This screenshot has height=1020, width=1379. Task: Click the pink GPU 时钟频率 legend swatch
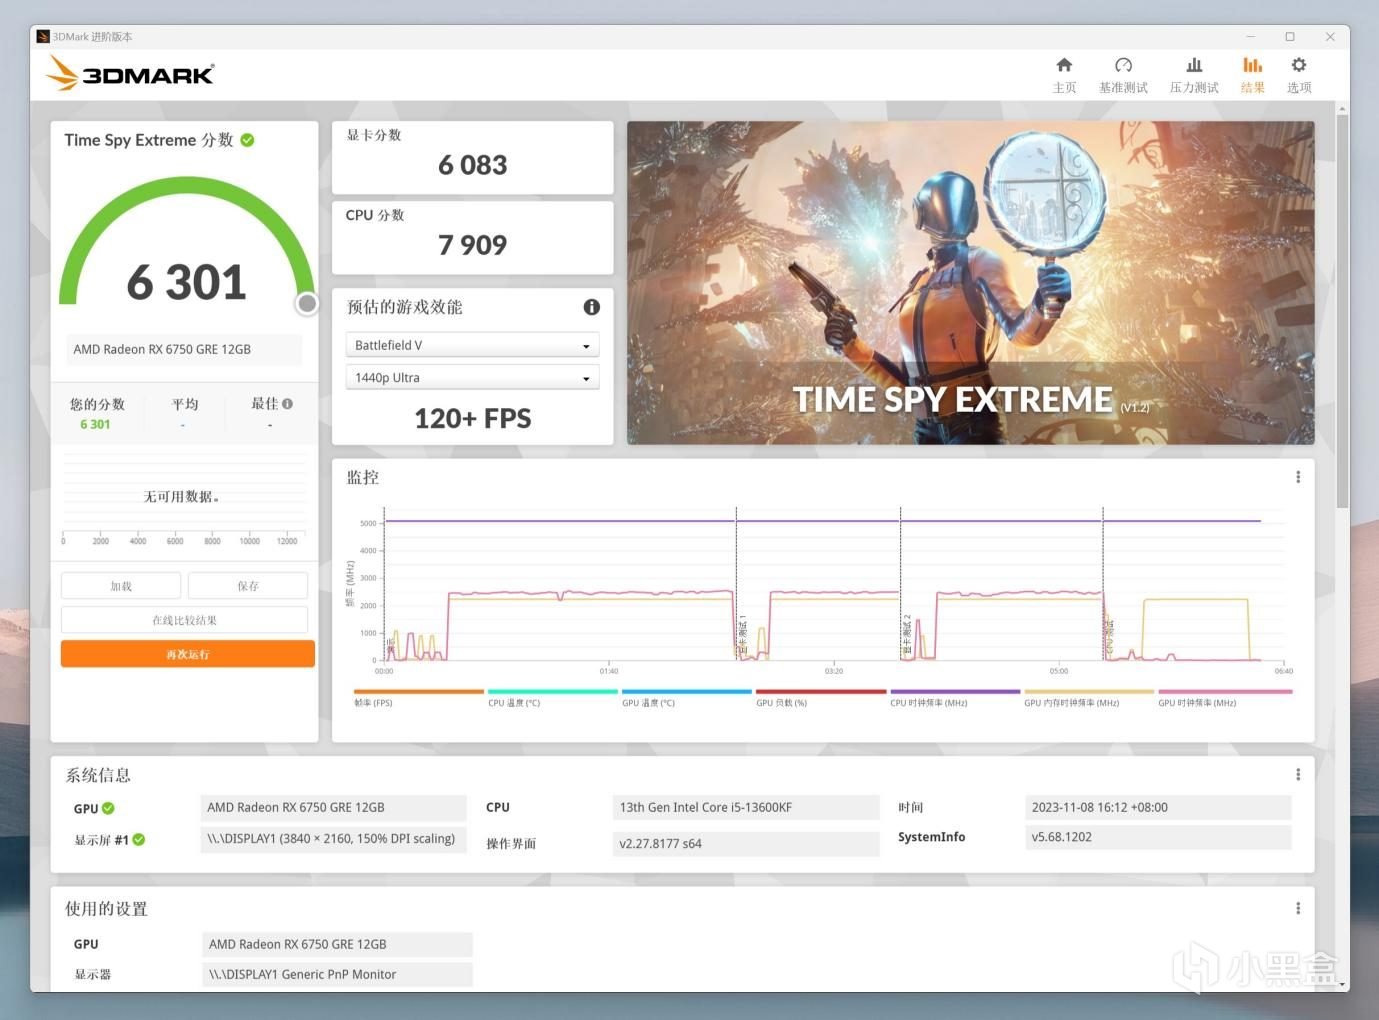(x=1225, y=691)
